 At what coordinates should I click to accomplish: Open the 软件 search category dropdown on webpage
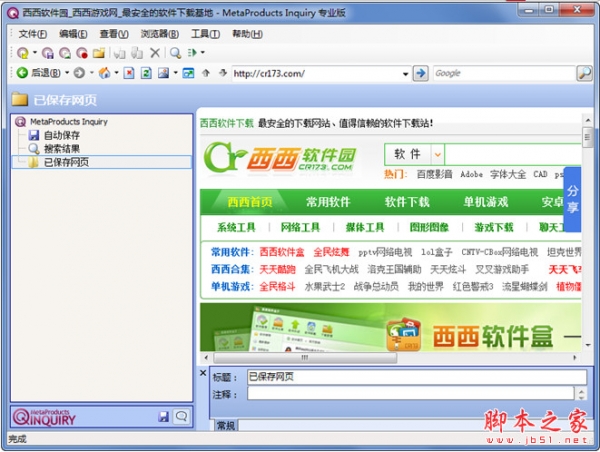[438, 155]
